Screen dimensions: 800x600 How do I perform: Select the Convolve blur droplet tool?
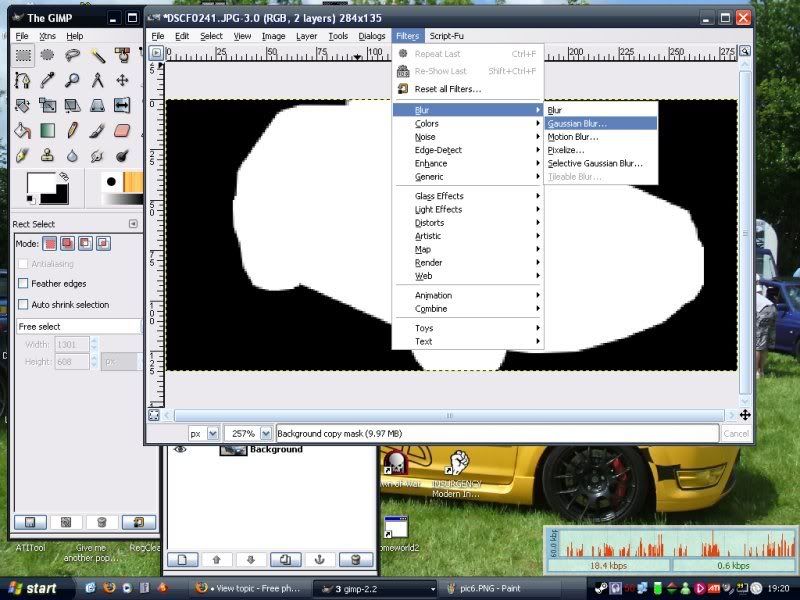point(72,156)
